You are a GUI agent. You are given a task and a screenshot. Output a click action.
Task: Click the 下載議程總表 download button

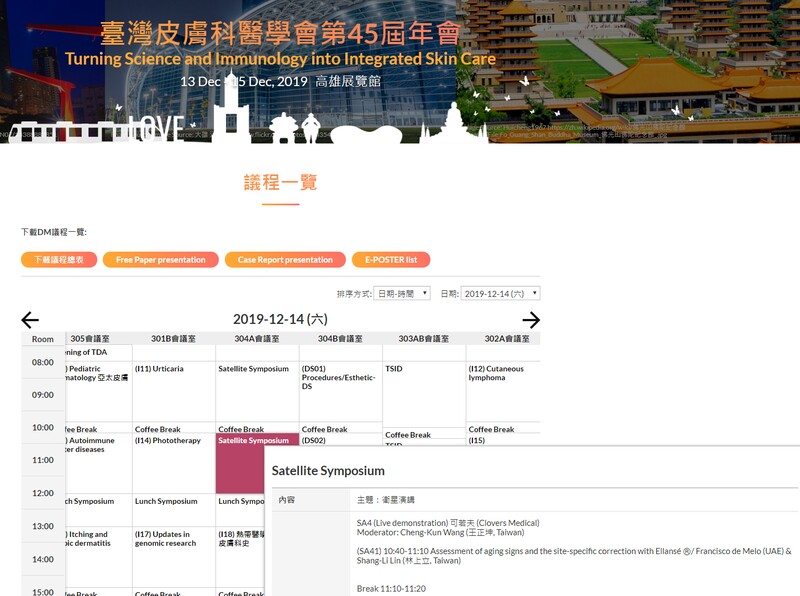pos(59,260)
